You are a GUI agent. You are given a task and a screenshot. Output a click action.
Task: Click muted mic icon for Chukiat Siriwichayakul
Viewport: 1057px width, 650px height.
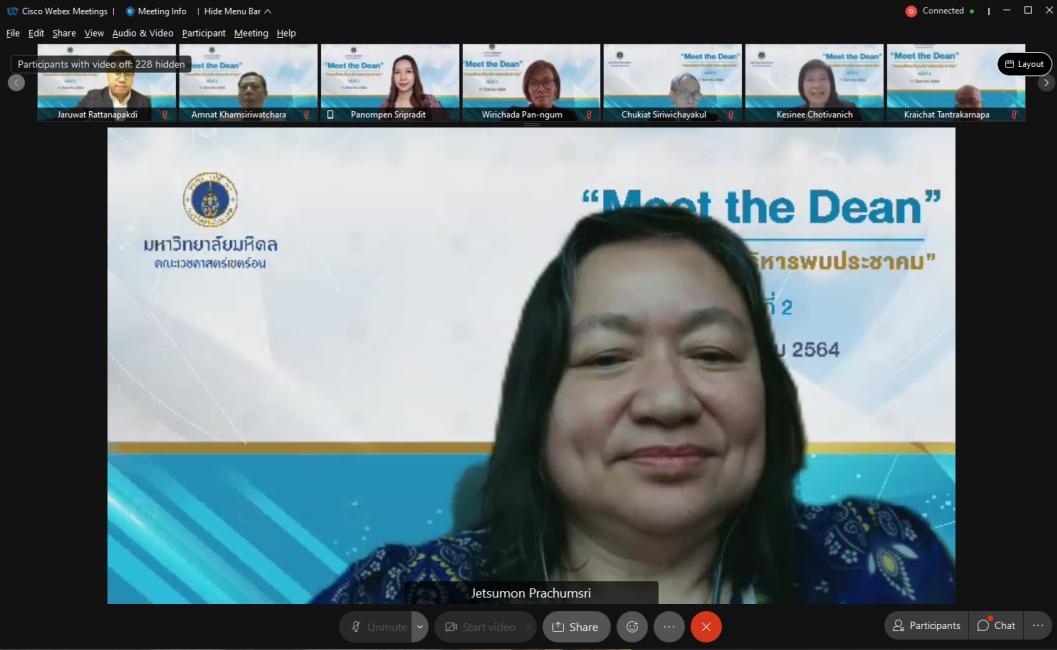coord(731,115)
